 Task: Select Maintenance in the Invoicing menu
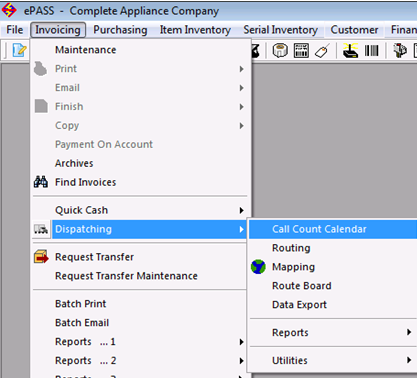(x=86, y=50)
